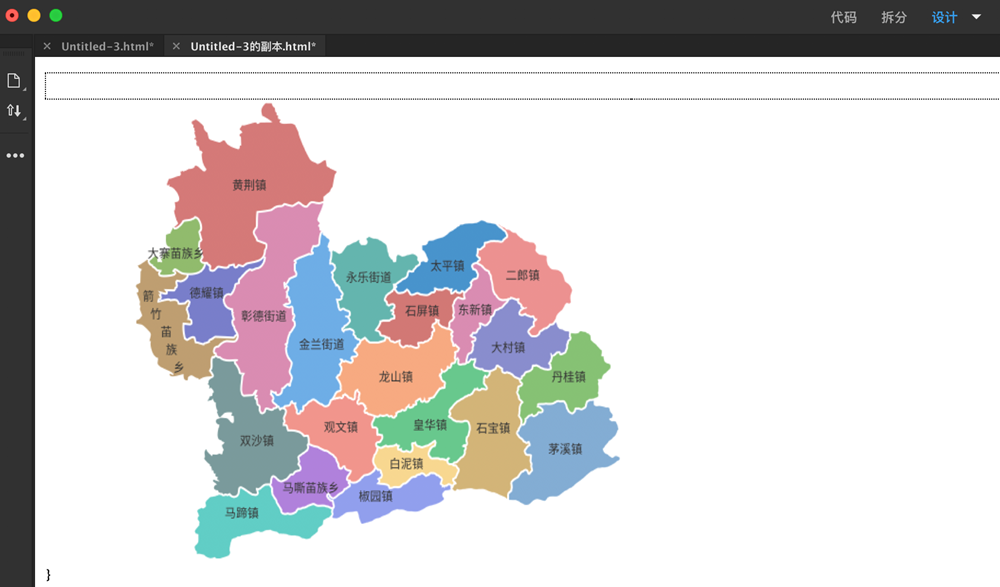Select the Untitled-3的副本.html tab
Viewport: 1000px width, 587px height.
tap(253, 47)
